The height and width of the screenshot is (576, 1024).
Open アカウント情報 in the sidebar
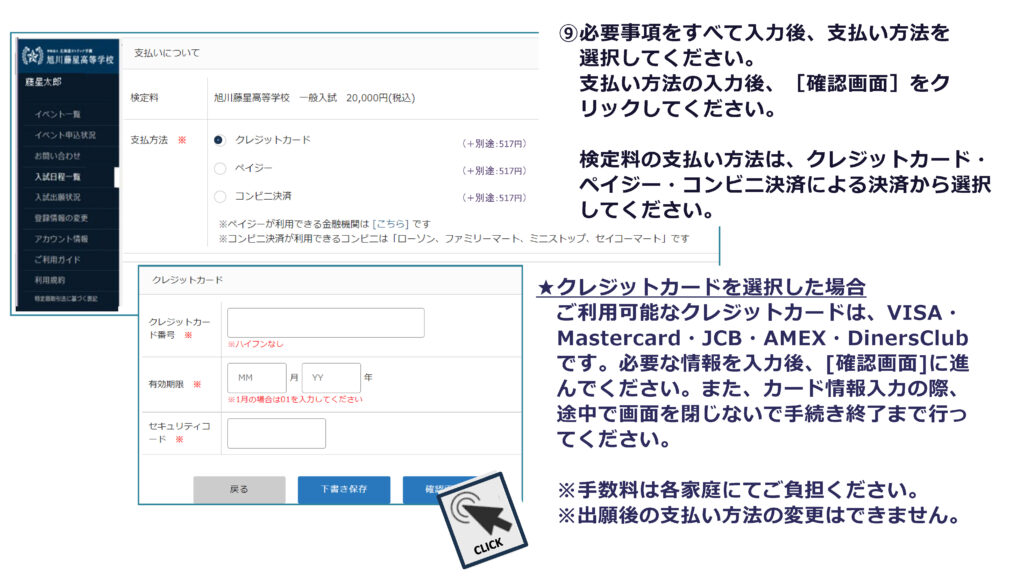[61, 239]
